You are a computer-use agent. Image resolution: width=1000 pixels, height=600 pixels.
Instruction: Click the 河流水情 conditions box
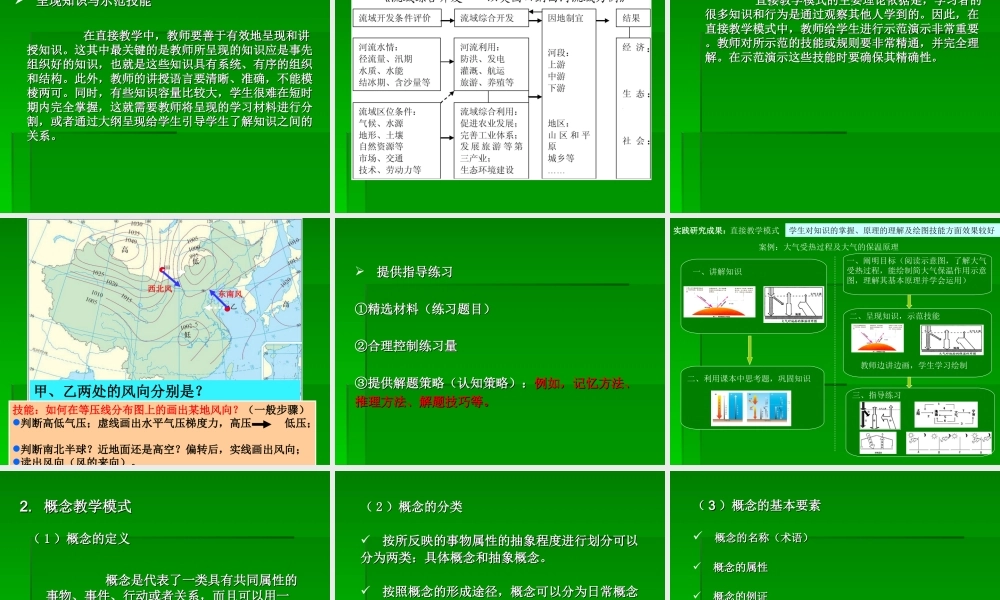tap(396, 64)
